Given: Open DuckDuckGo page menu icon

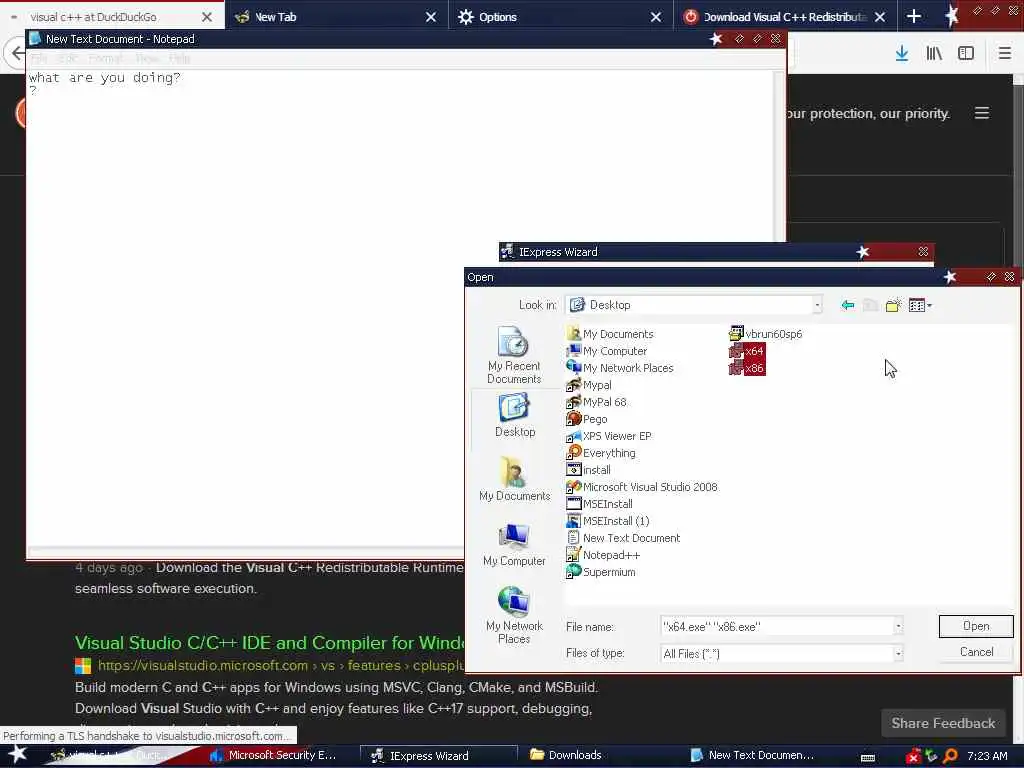Looking at the screenshot, I should [x=982, y=113].
